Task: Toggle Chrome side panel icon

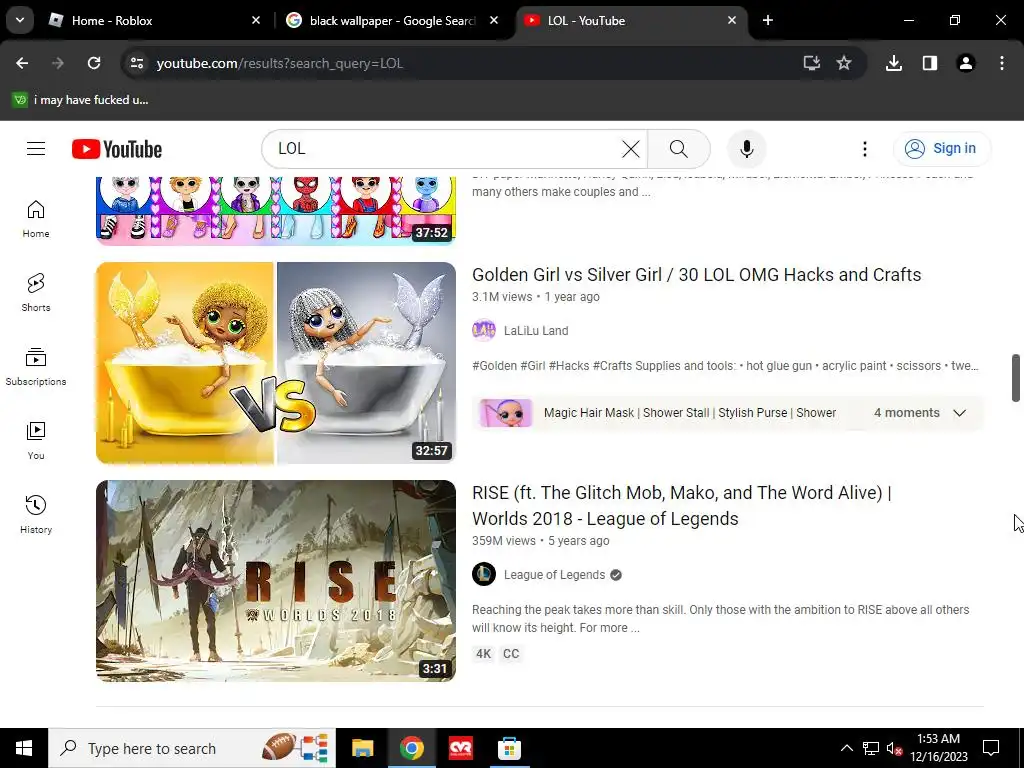Action: click(930, 63)
